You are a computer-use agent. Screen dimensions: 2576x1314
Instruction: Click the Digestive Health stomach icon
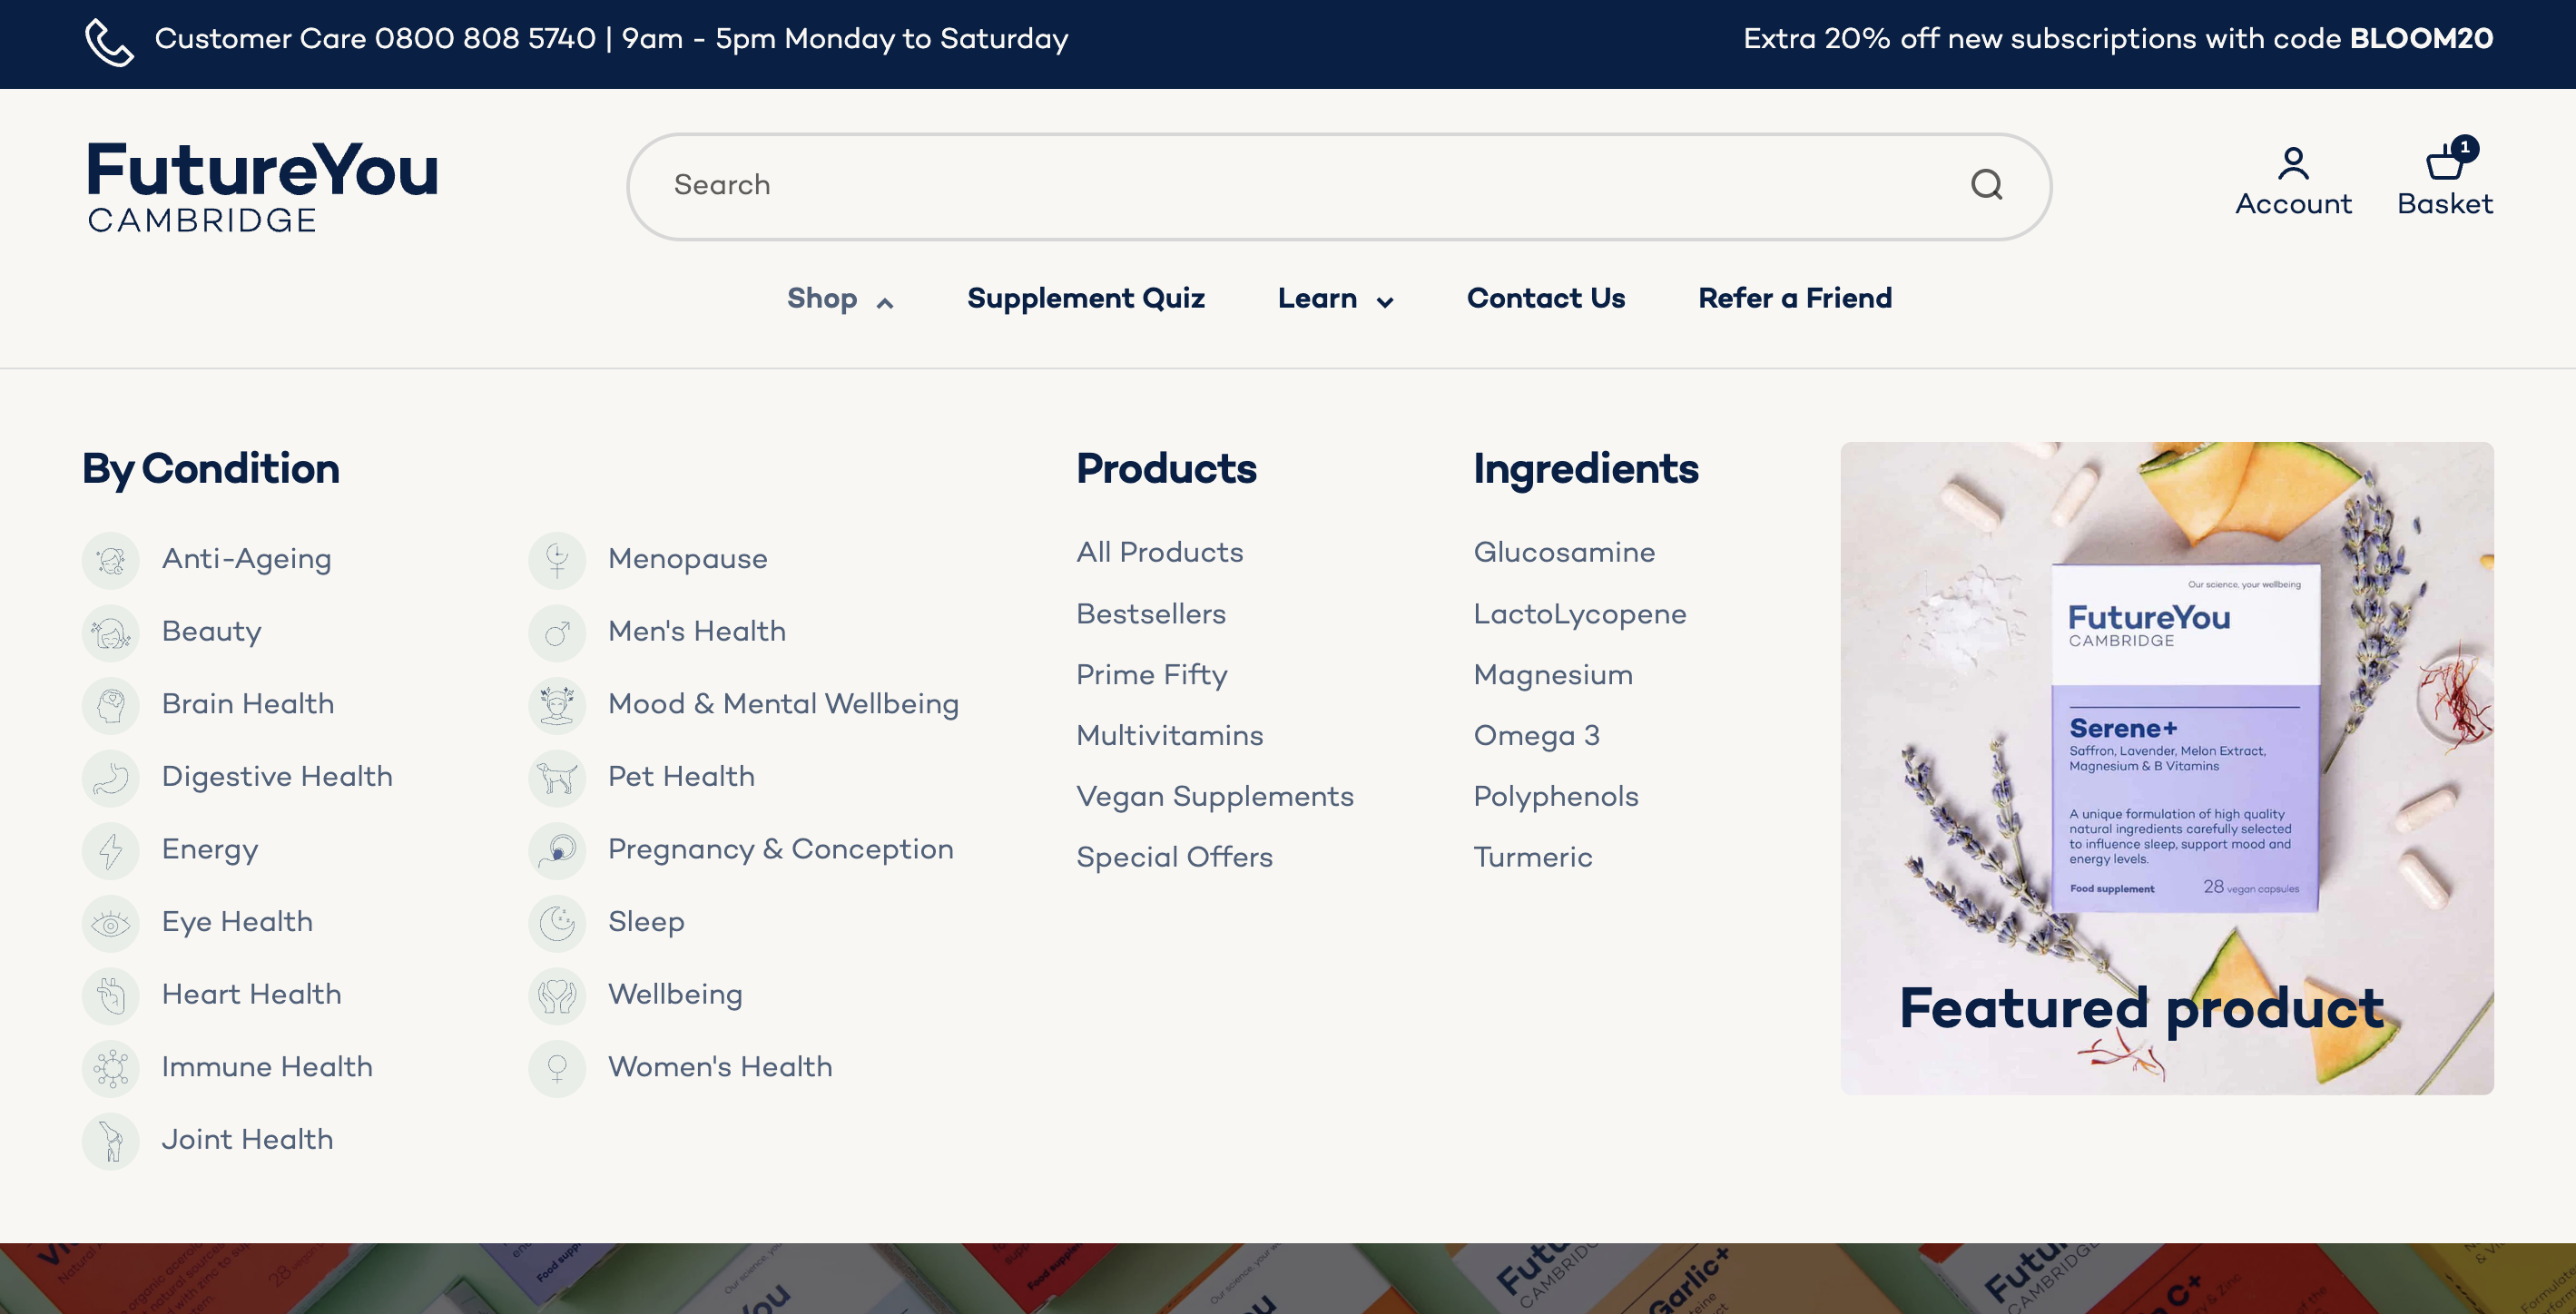coord(111,778)
